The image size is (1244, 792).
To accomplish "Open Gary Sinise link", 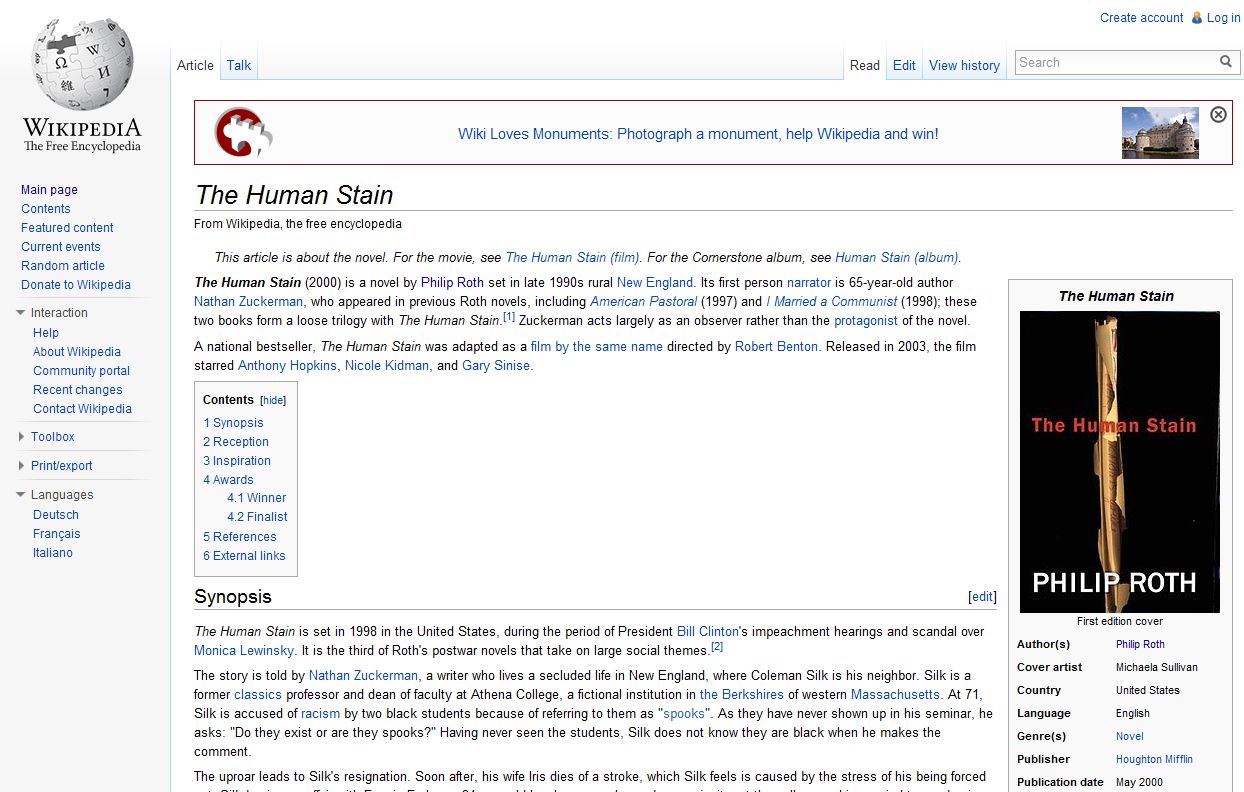I will coord(496,366).
